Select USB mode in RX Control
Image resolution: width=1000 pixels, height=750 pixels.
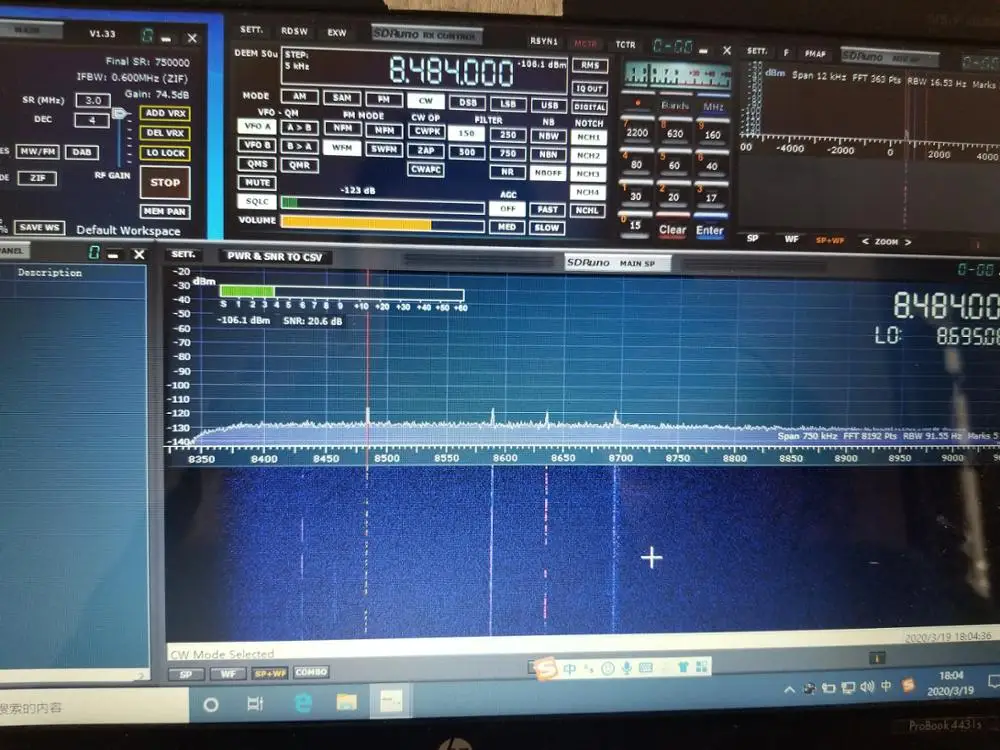pos(549,105)
